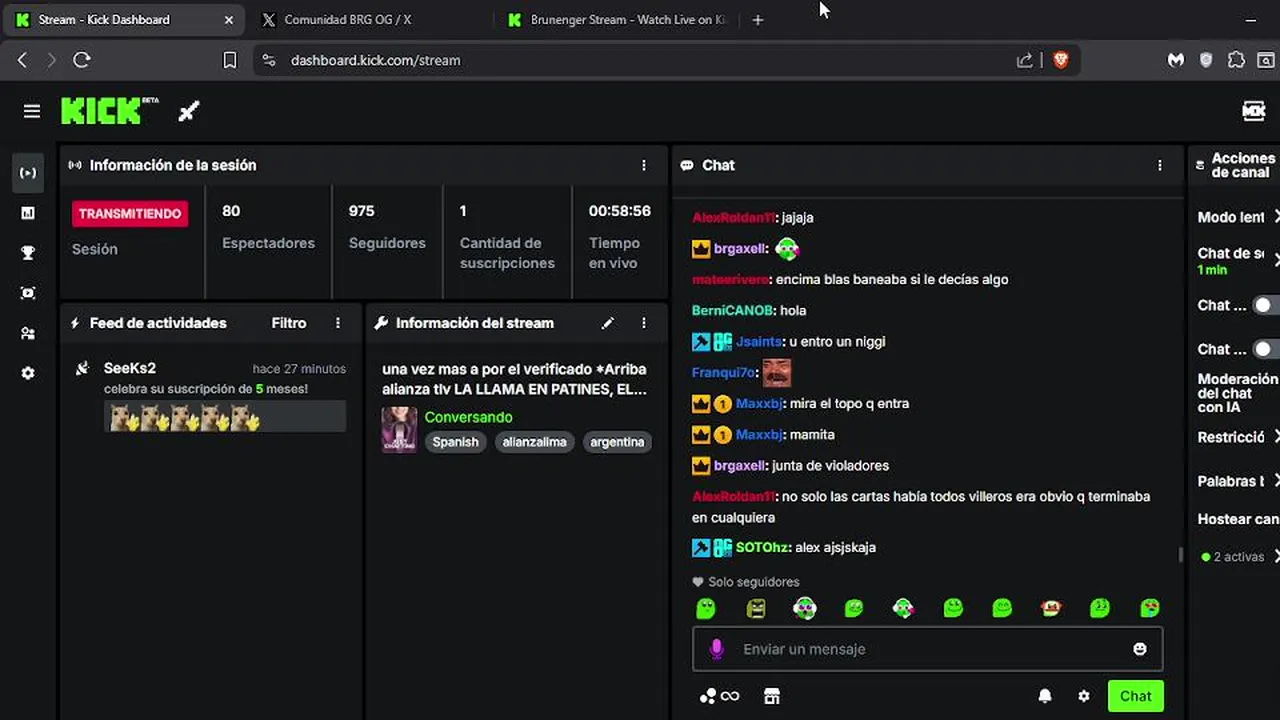Viewport: 1280px width, 720px height.
Task: Open a new browser tab
Action: point(758,20)
